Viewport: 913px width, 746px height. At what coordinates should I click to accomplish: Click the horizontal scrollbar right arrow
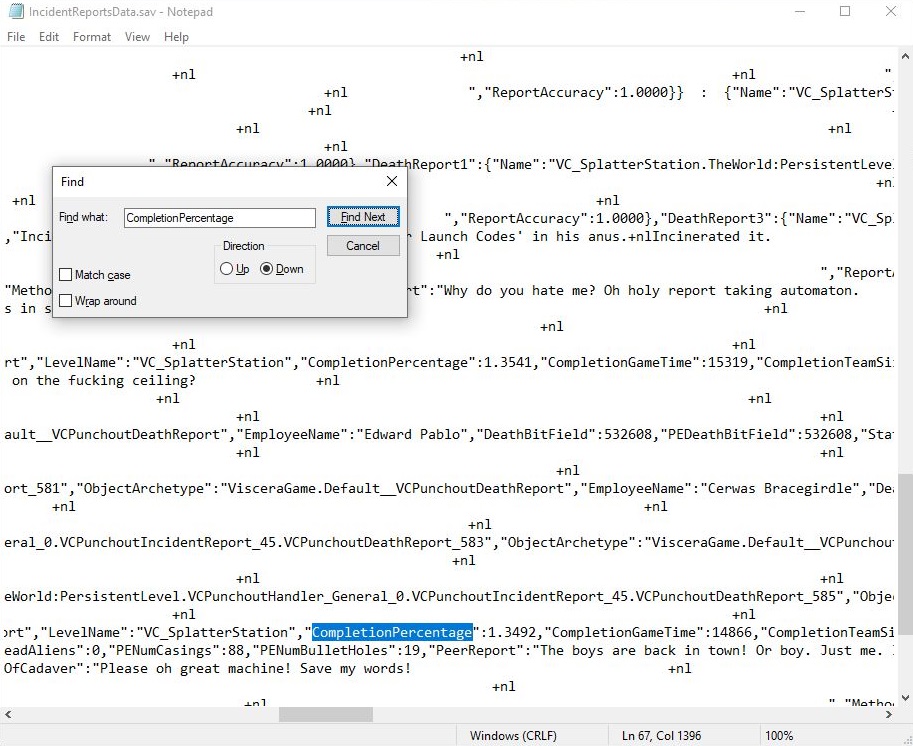pyautogui.click(x=889, y=715)
